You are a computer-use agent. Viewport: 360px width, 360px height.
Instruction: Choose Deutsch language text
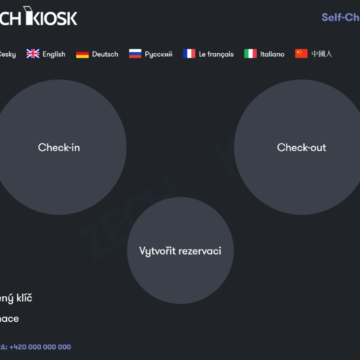(105, 54)
